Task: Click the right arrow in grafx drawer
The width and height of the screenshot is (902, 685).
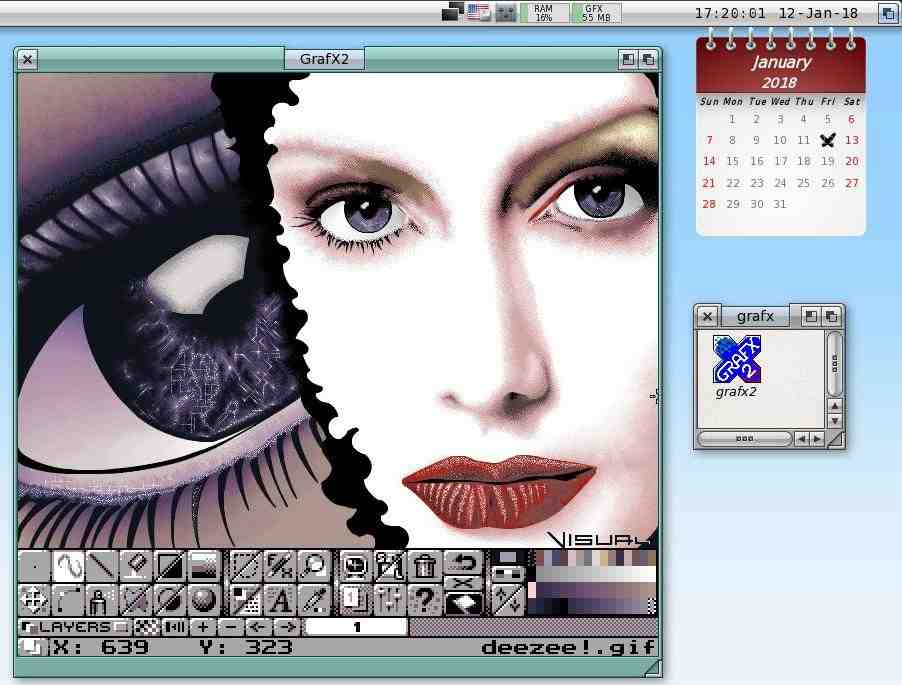Action: coord(817,439)
